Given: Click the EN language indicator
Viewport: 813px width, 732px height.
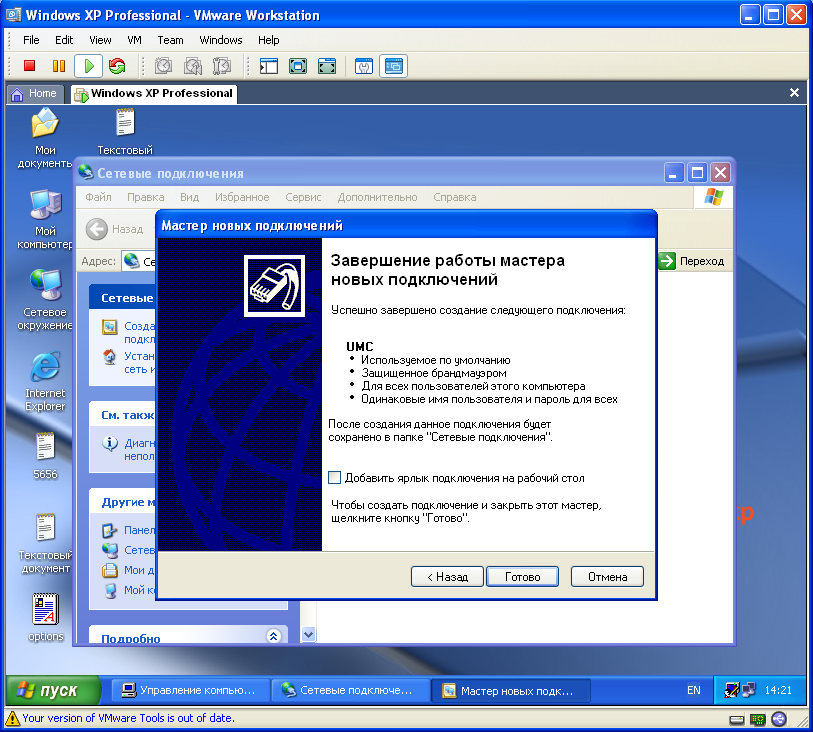Looking at the screenshot, I should tap(693, 690).
